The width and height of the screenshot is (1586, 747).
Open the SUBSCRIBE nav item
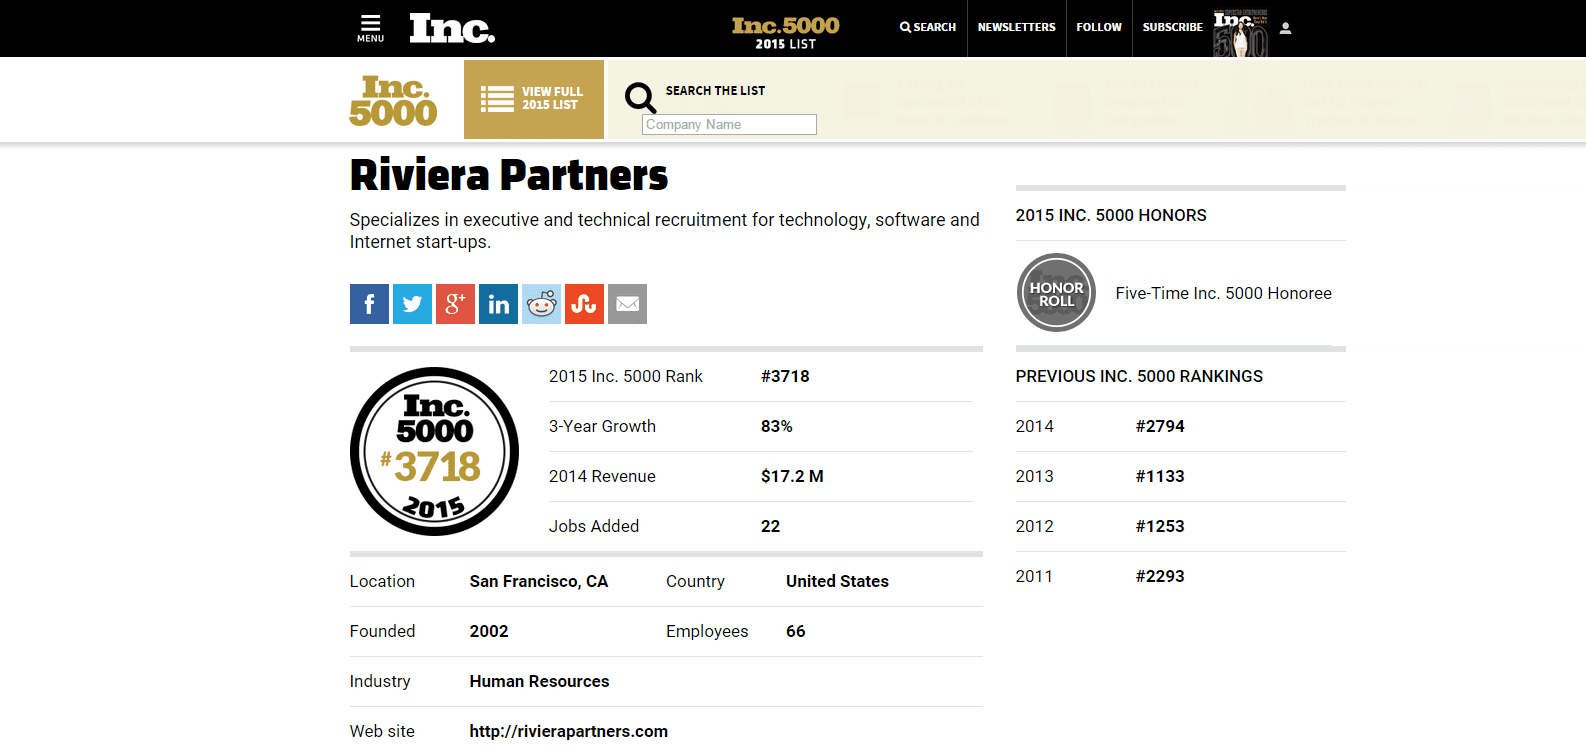(x=1172, y=27)
